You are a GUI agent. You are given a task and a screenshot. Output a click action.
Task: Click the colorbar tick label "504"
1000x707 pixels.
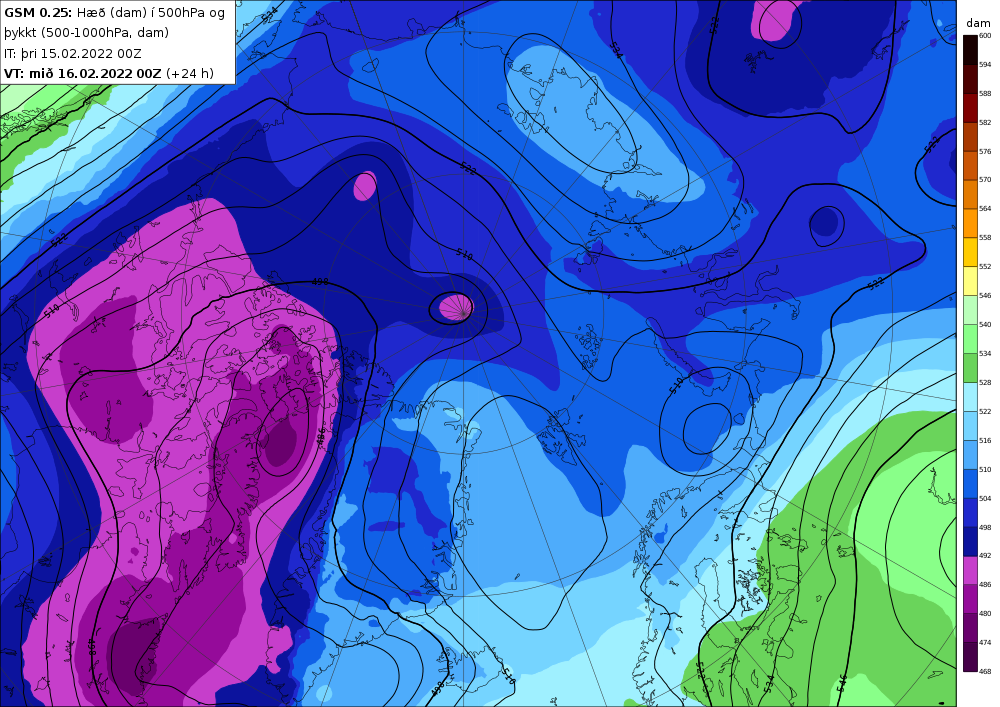tap(985, 499)
